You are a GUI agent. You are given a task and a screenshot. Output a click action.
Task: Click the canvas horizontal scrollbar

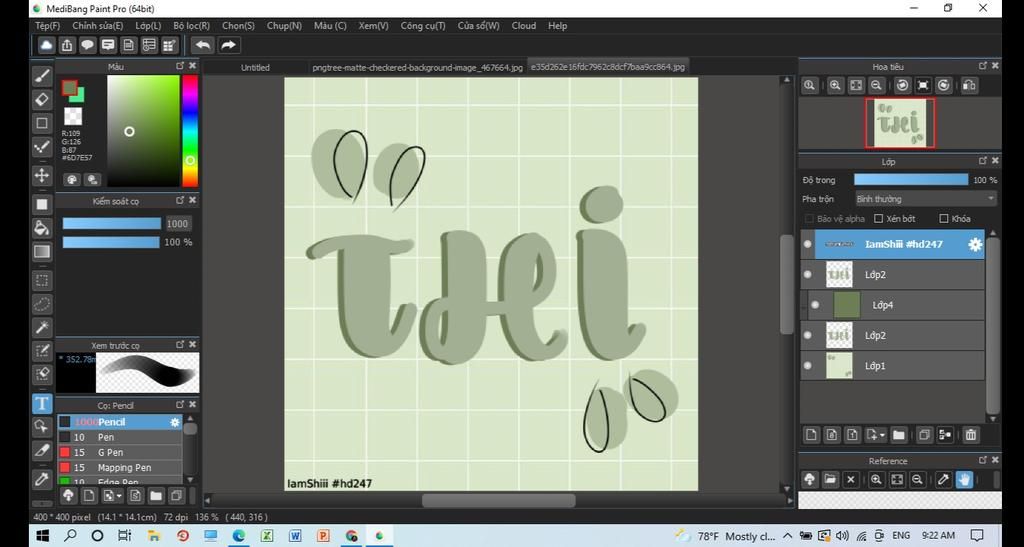tap(498, 500)
